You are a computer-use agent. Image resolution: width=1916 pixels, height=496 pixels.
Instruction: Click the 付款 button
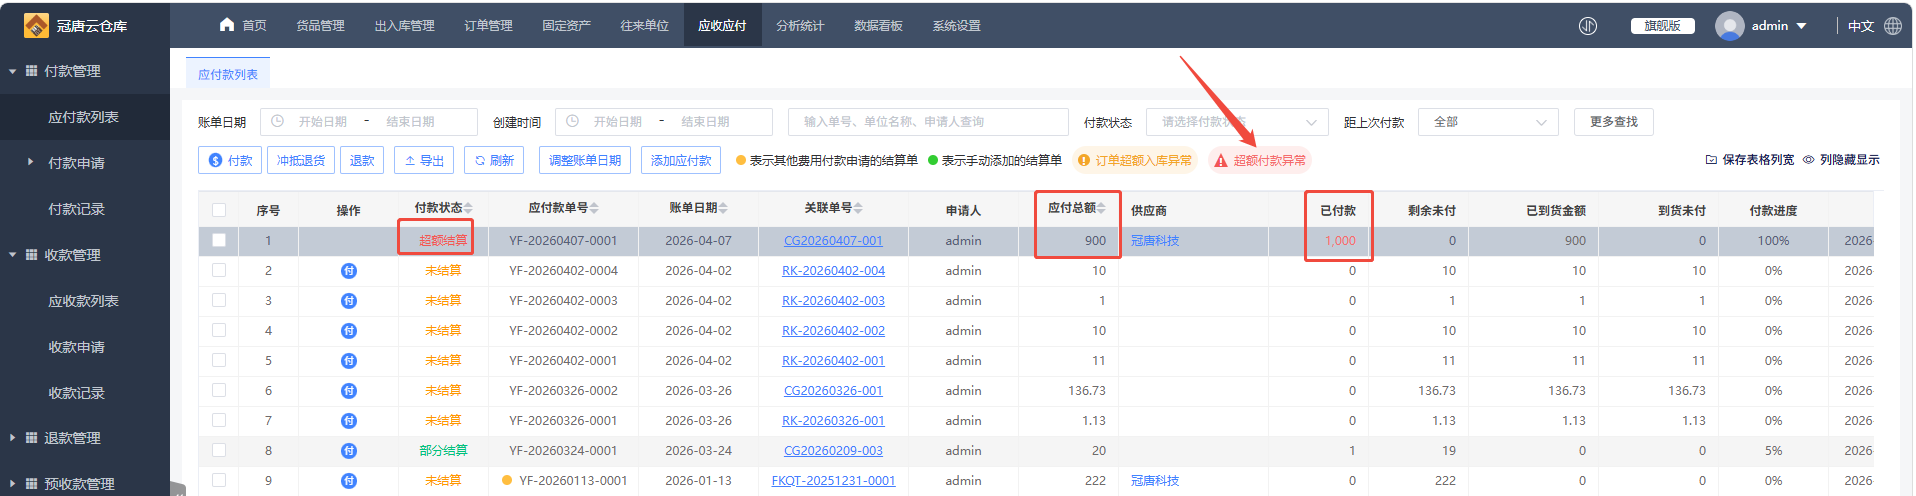click(x=230, y=160)
